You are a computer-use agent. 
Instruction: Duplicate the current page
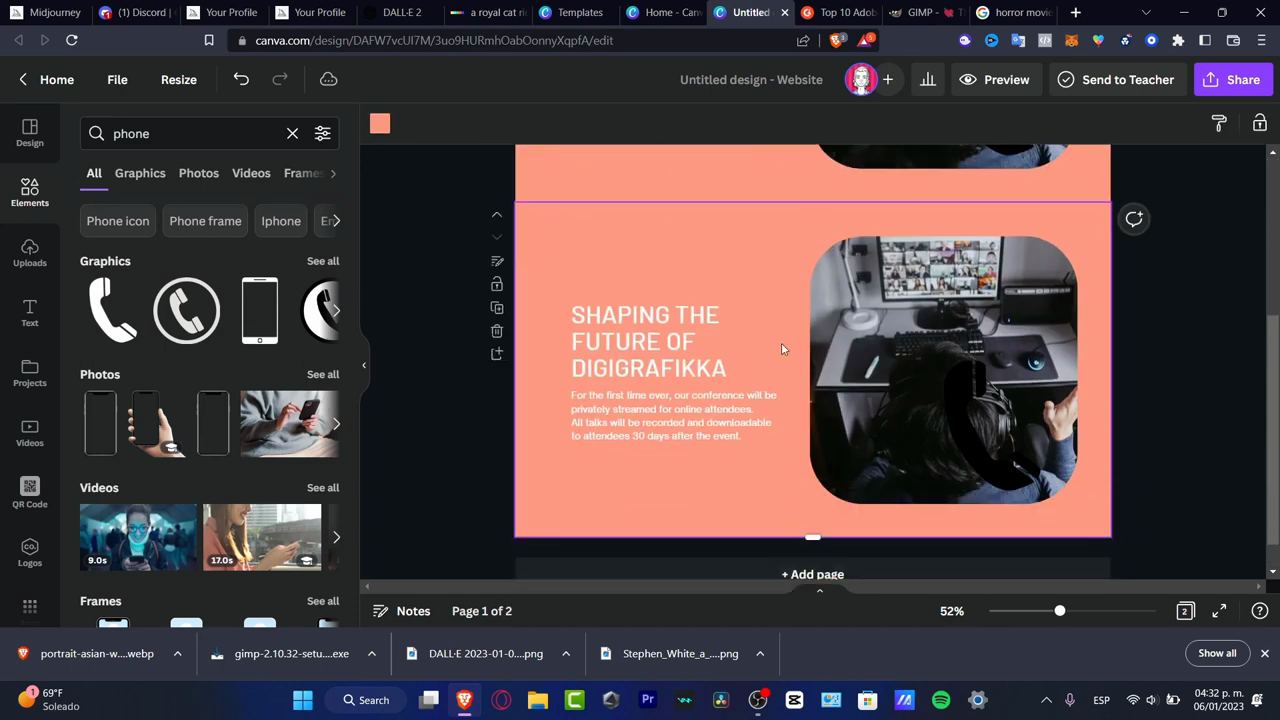(497, 308)
